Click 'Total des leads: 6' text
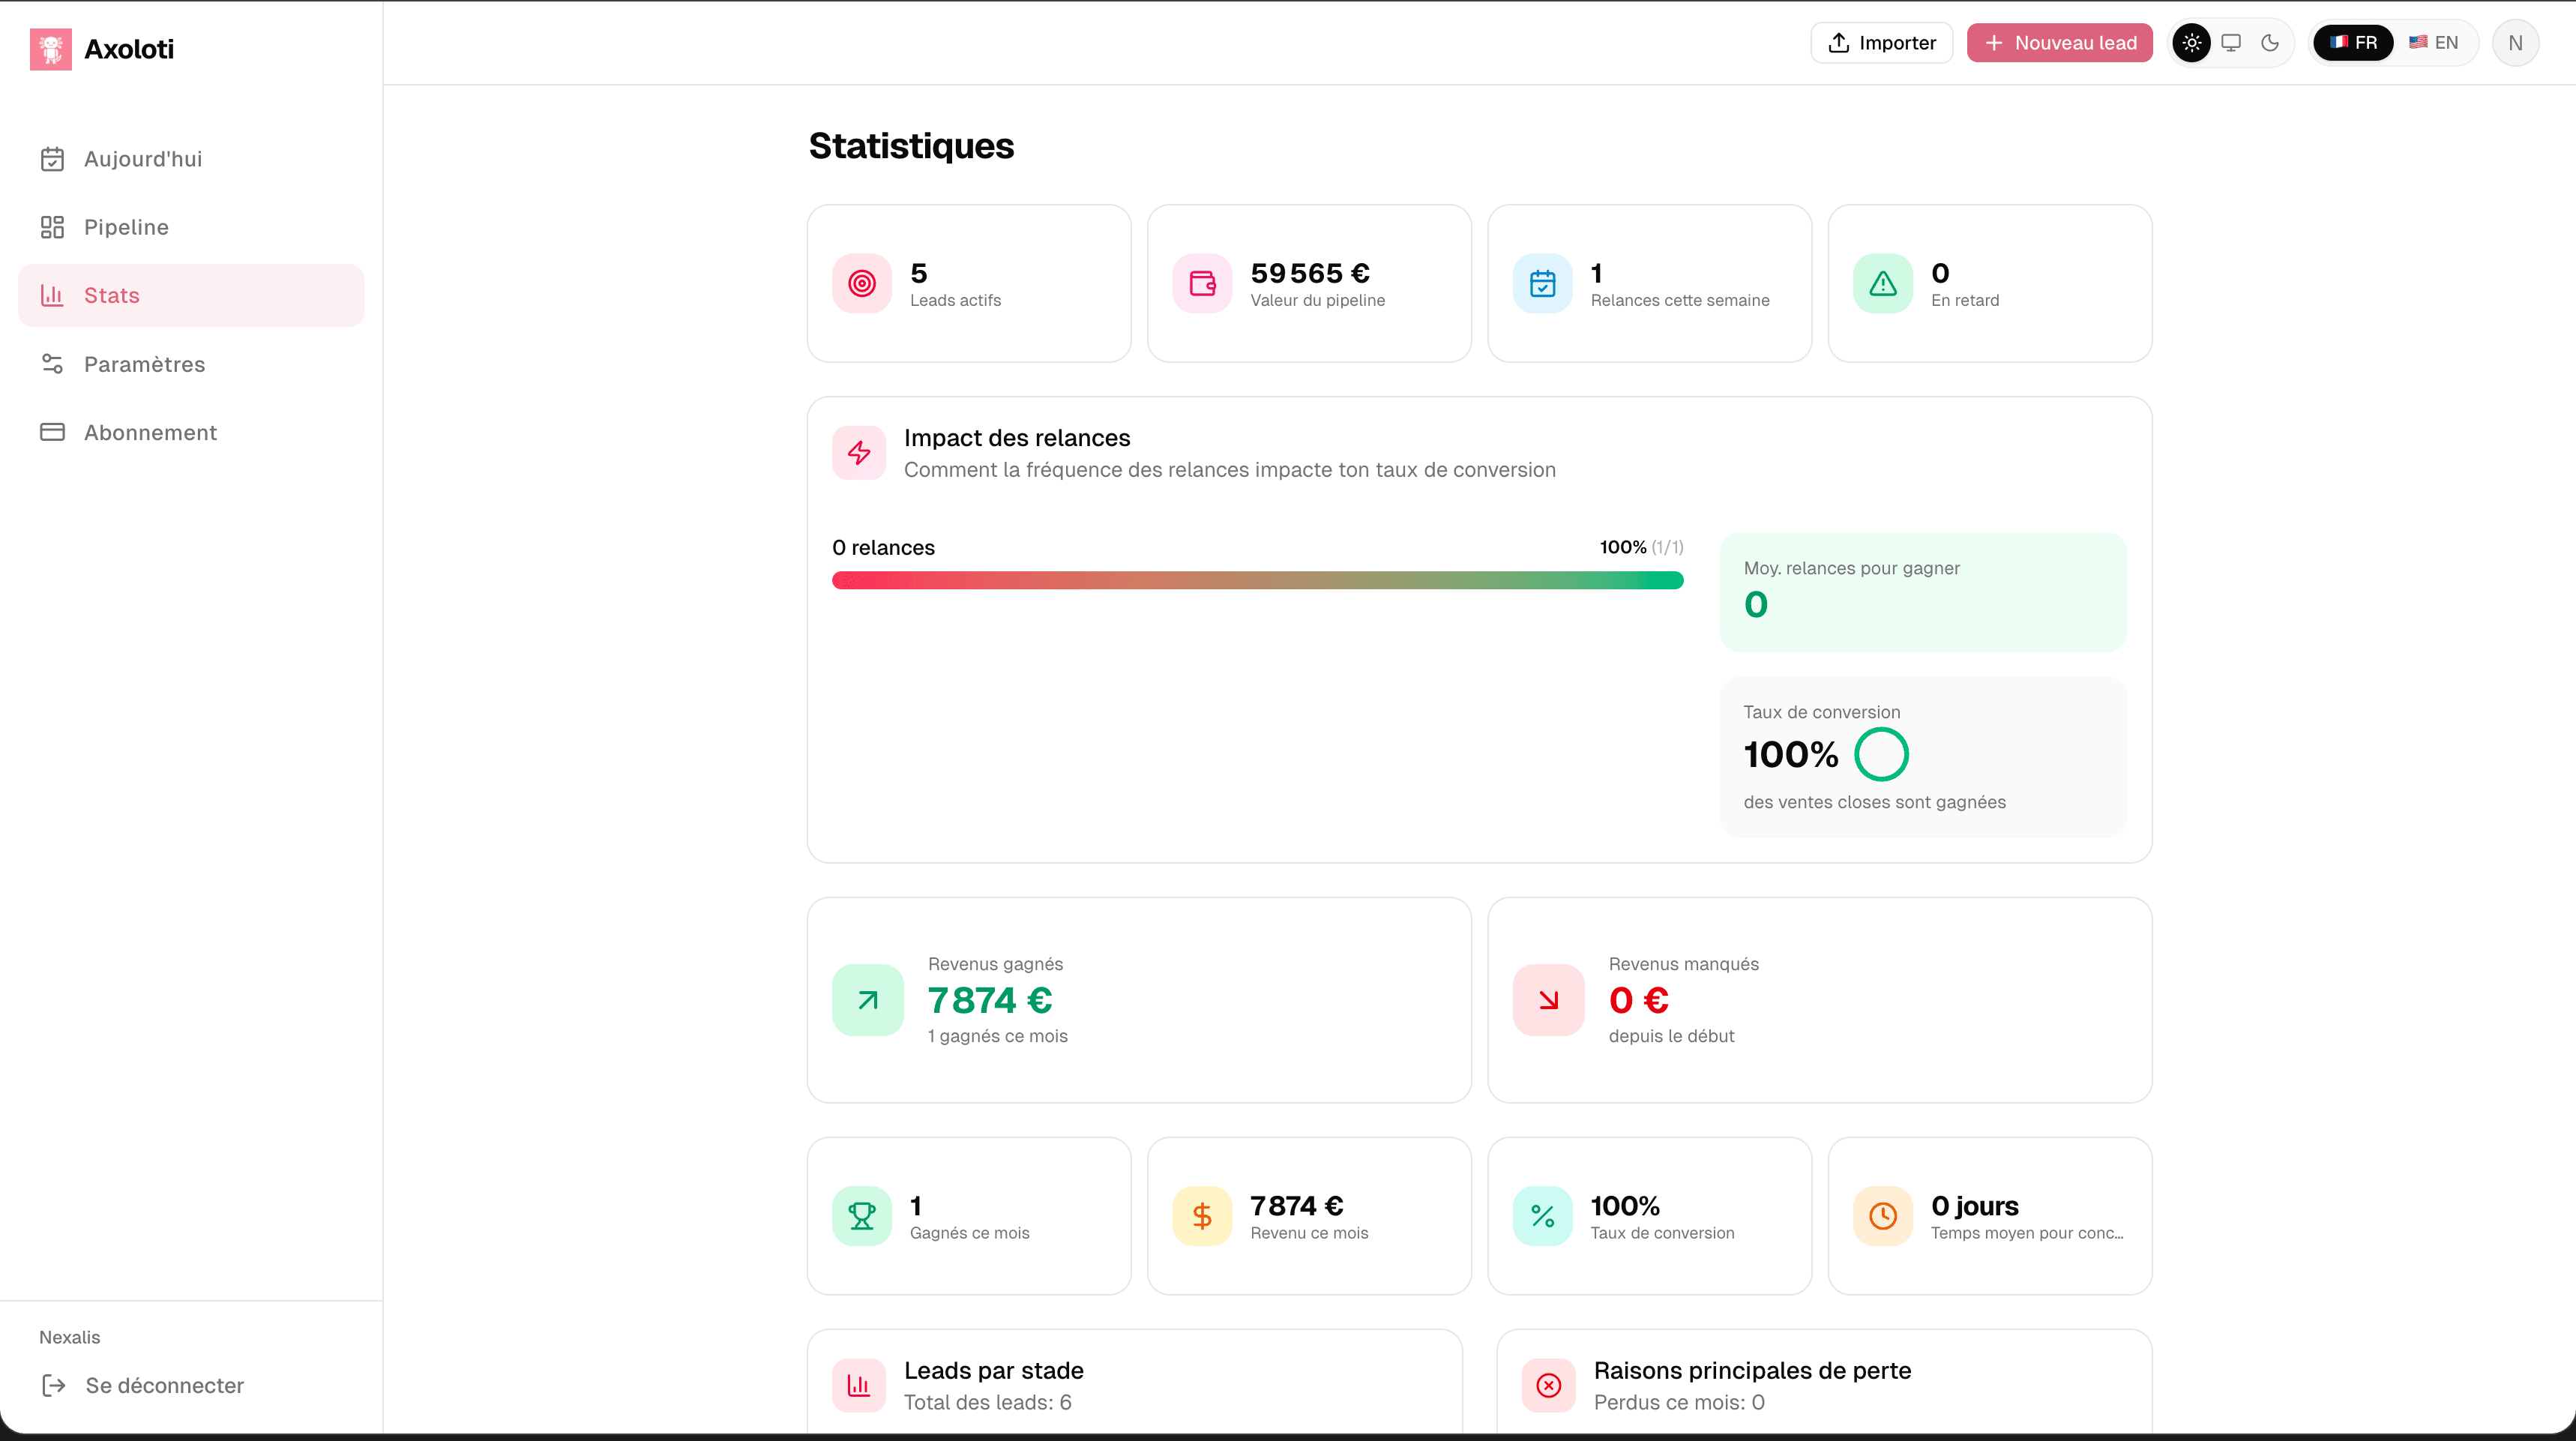This screenshot has height=1441, width=2576. click(x=987, y=1402)
